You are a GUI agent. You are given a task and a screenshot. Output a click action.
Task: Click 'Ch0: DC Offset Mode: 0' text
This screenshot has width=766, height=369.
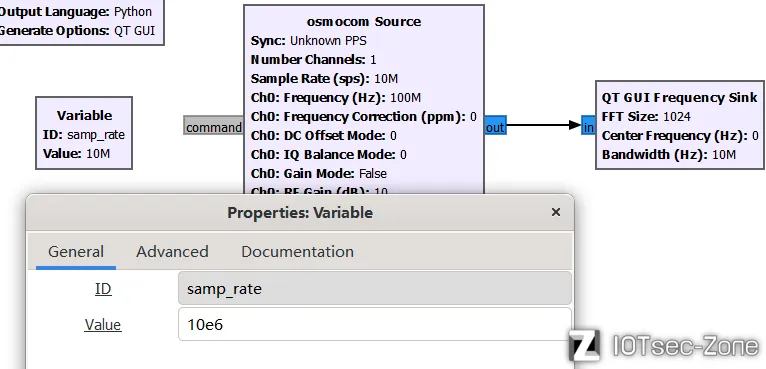(x=323, y=135)
